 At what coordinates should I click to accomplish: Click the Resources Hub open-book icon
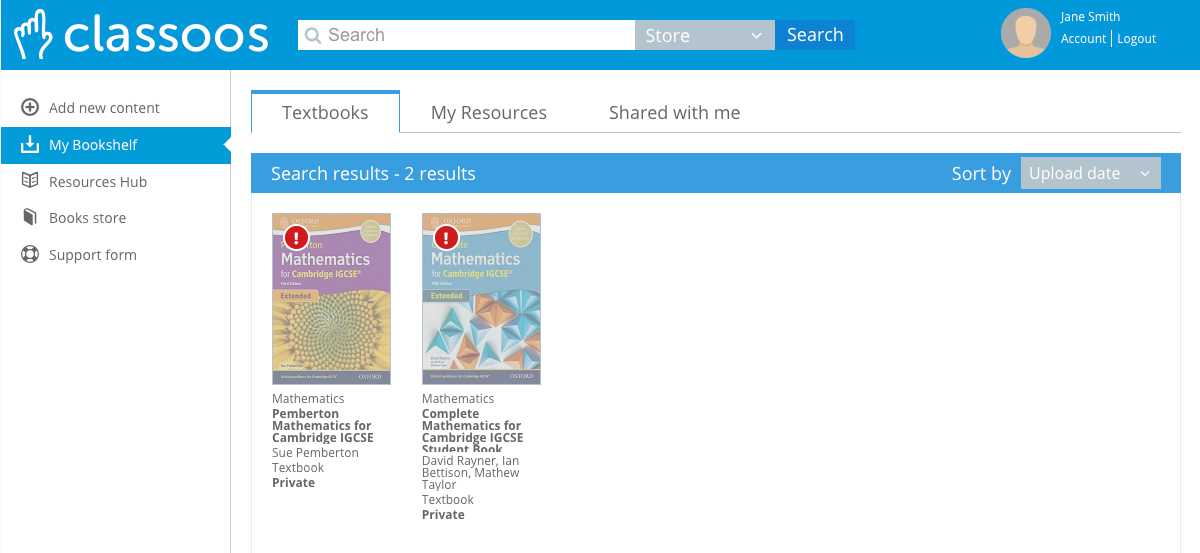click(30, 181)
